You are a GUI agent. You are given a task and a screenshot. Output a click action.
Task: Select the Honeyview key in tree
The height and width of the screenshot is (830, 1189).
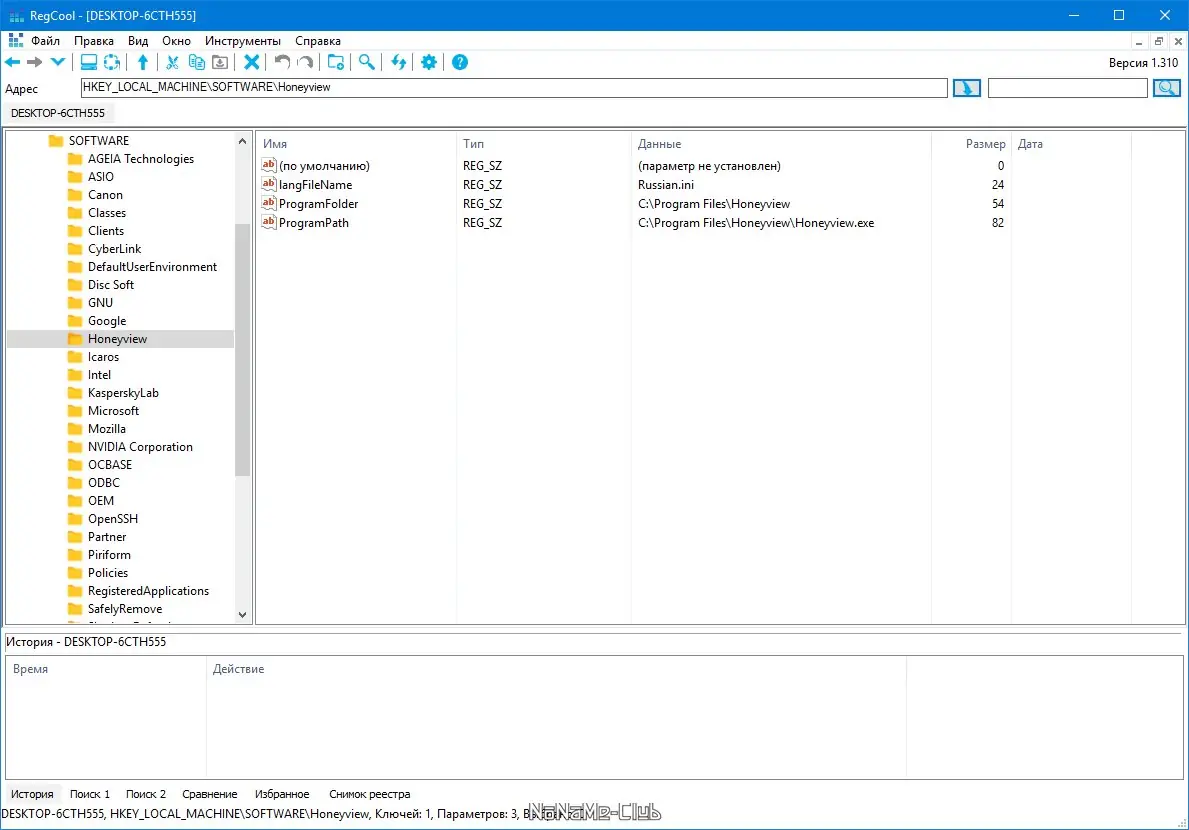click(117, 339)
